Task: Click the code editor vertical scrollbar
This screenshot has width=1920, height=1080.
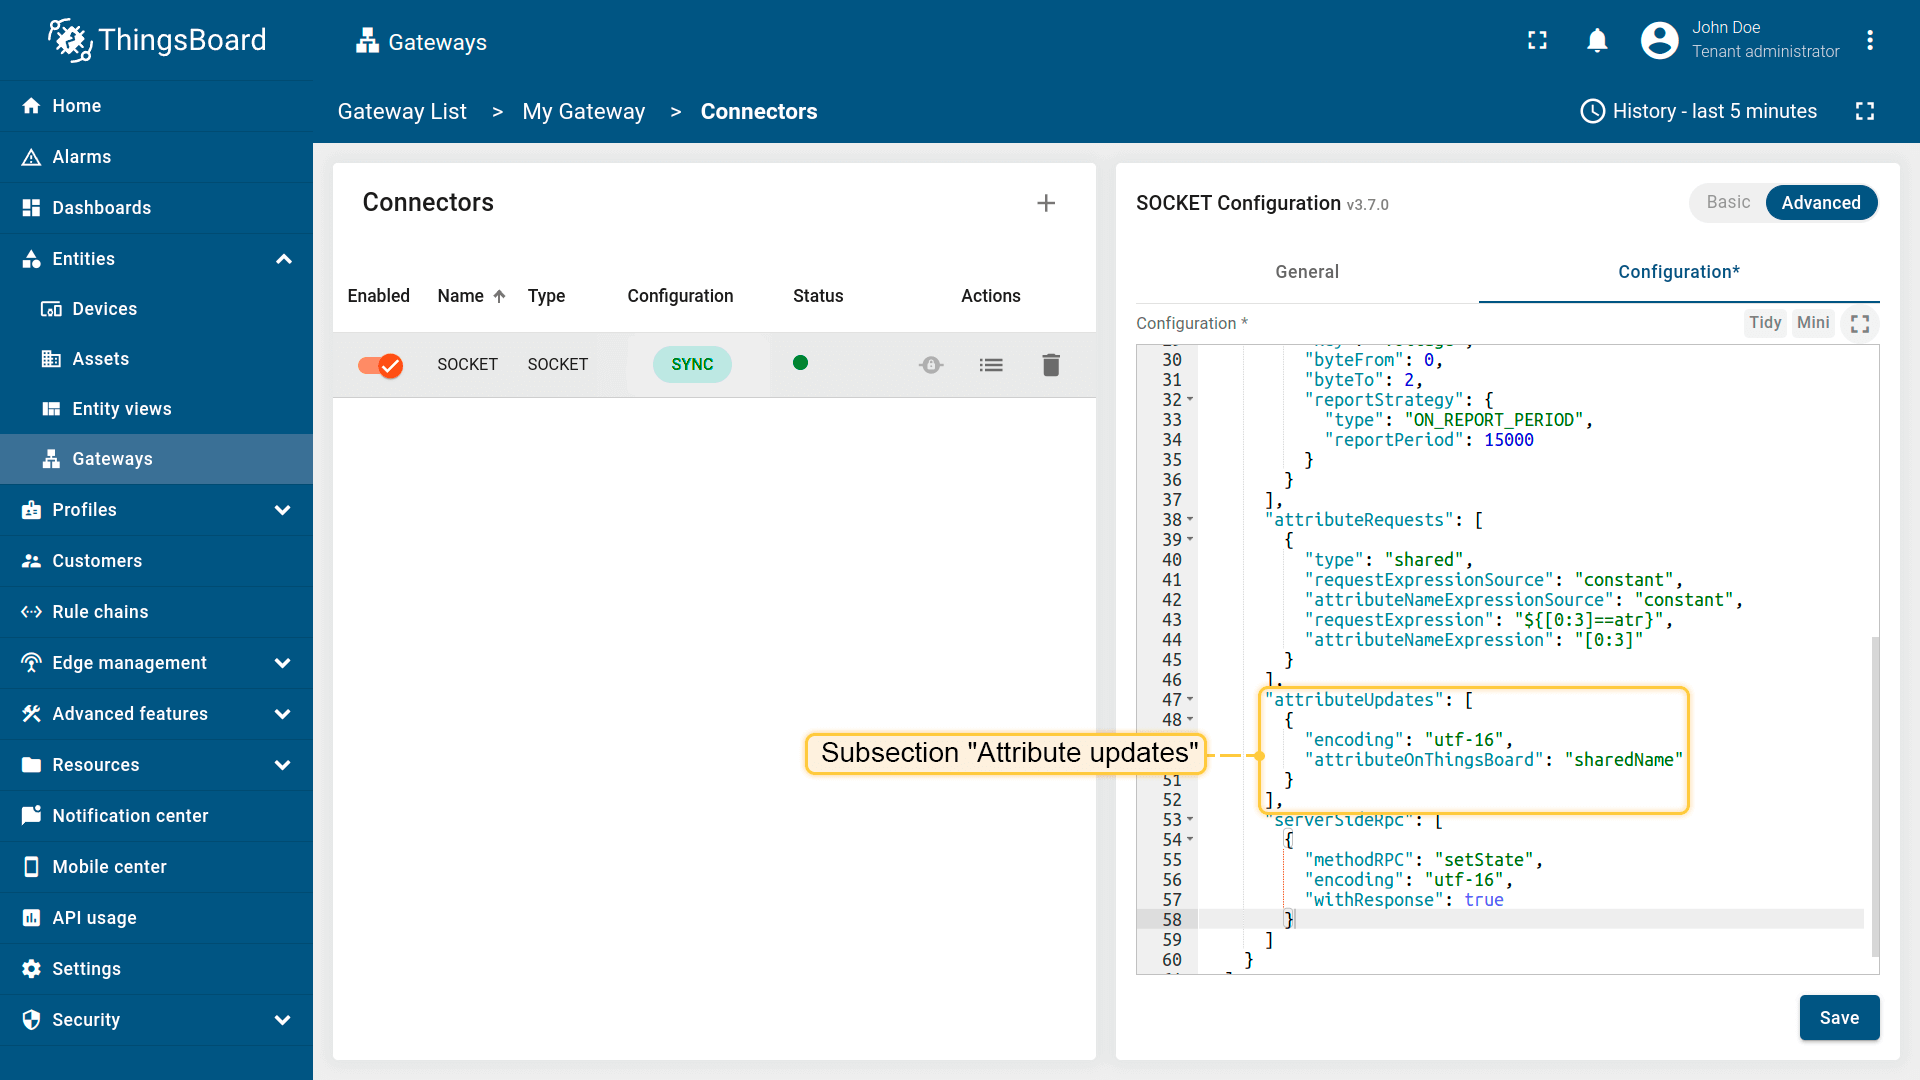Action: click(1874, 795)
